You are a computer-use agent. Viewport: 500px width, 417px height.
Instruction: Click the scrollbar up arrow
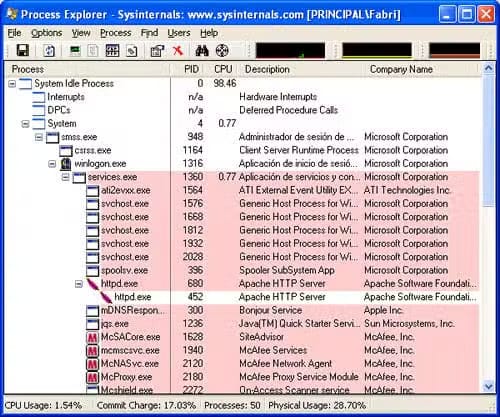coord(488,69)
